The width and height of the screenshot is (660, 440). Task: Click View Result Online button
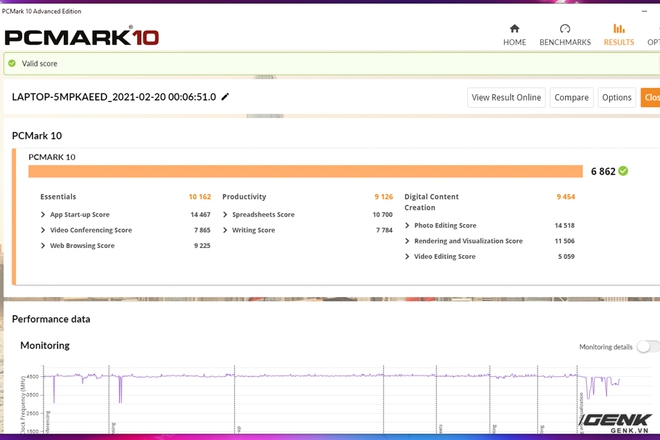[506, 97]
